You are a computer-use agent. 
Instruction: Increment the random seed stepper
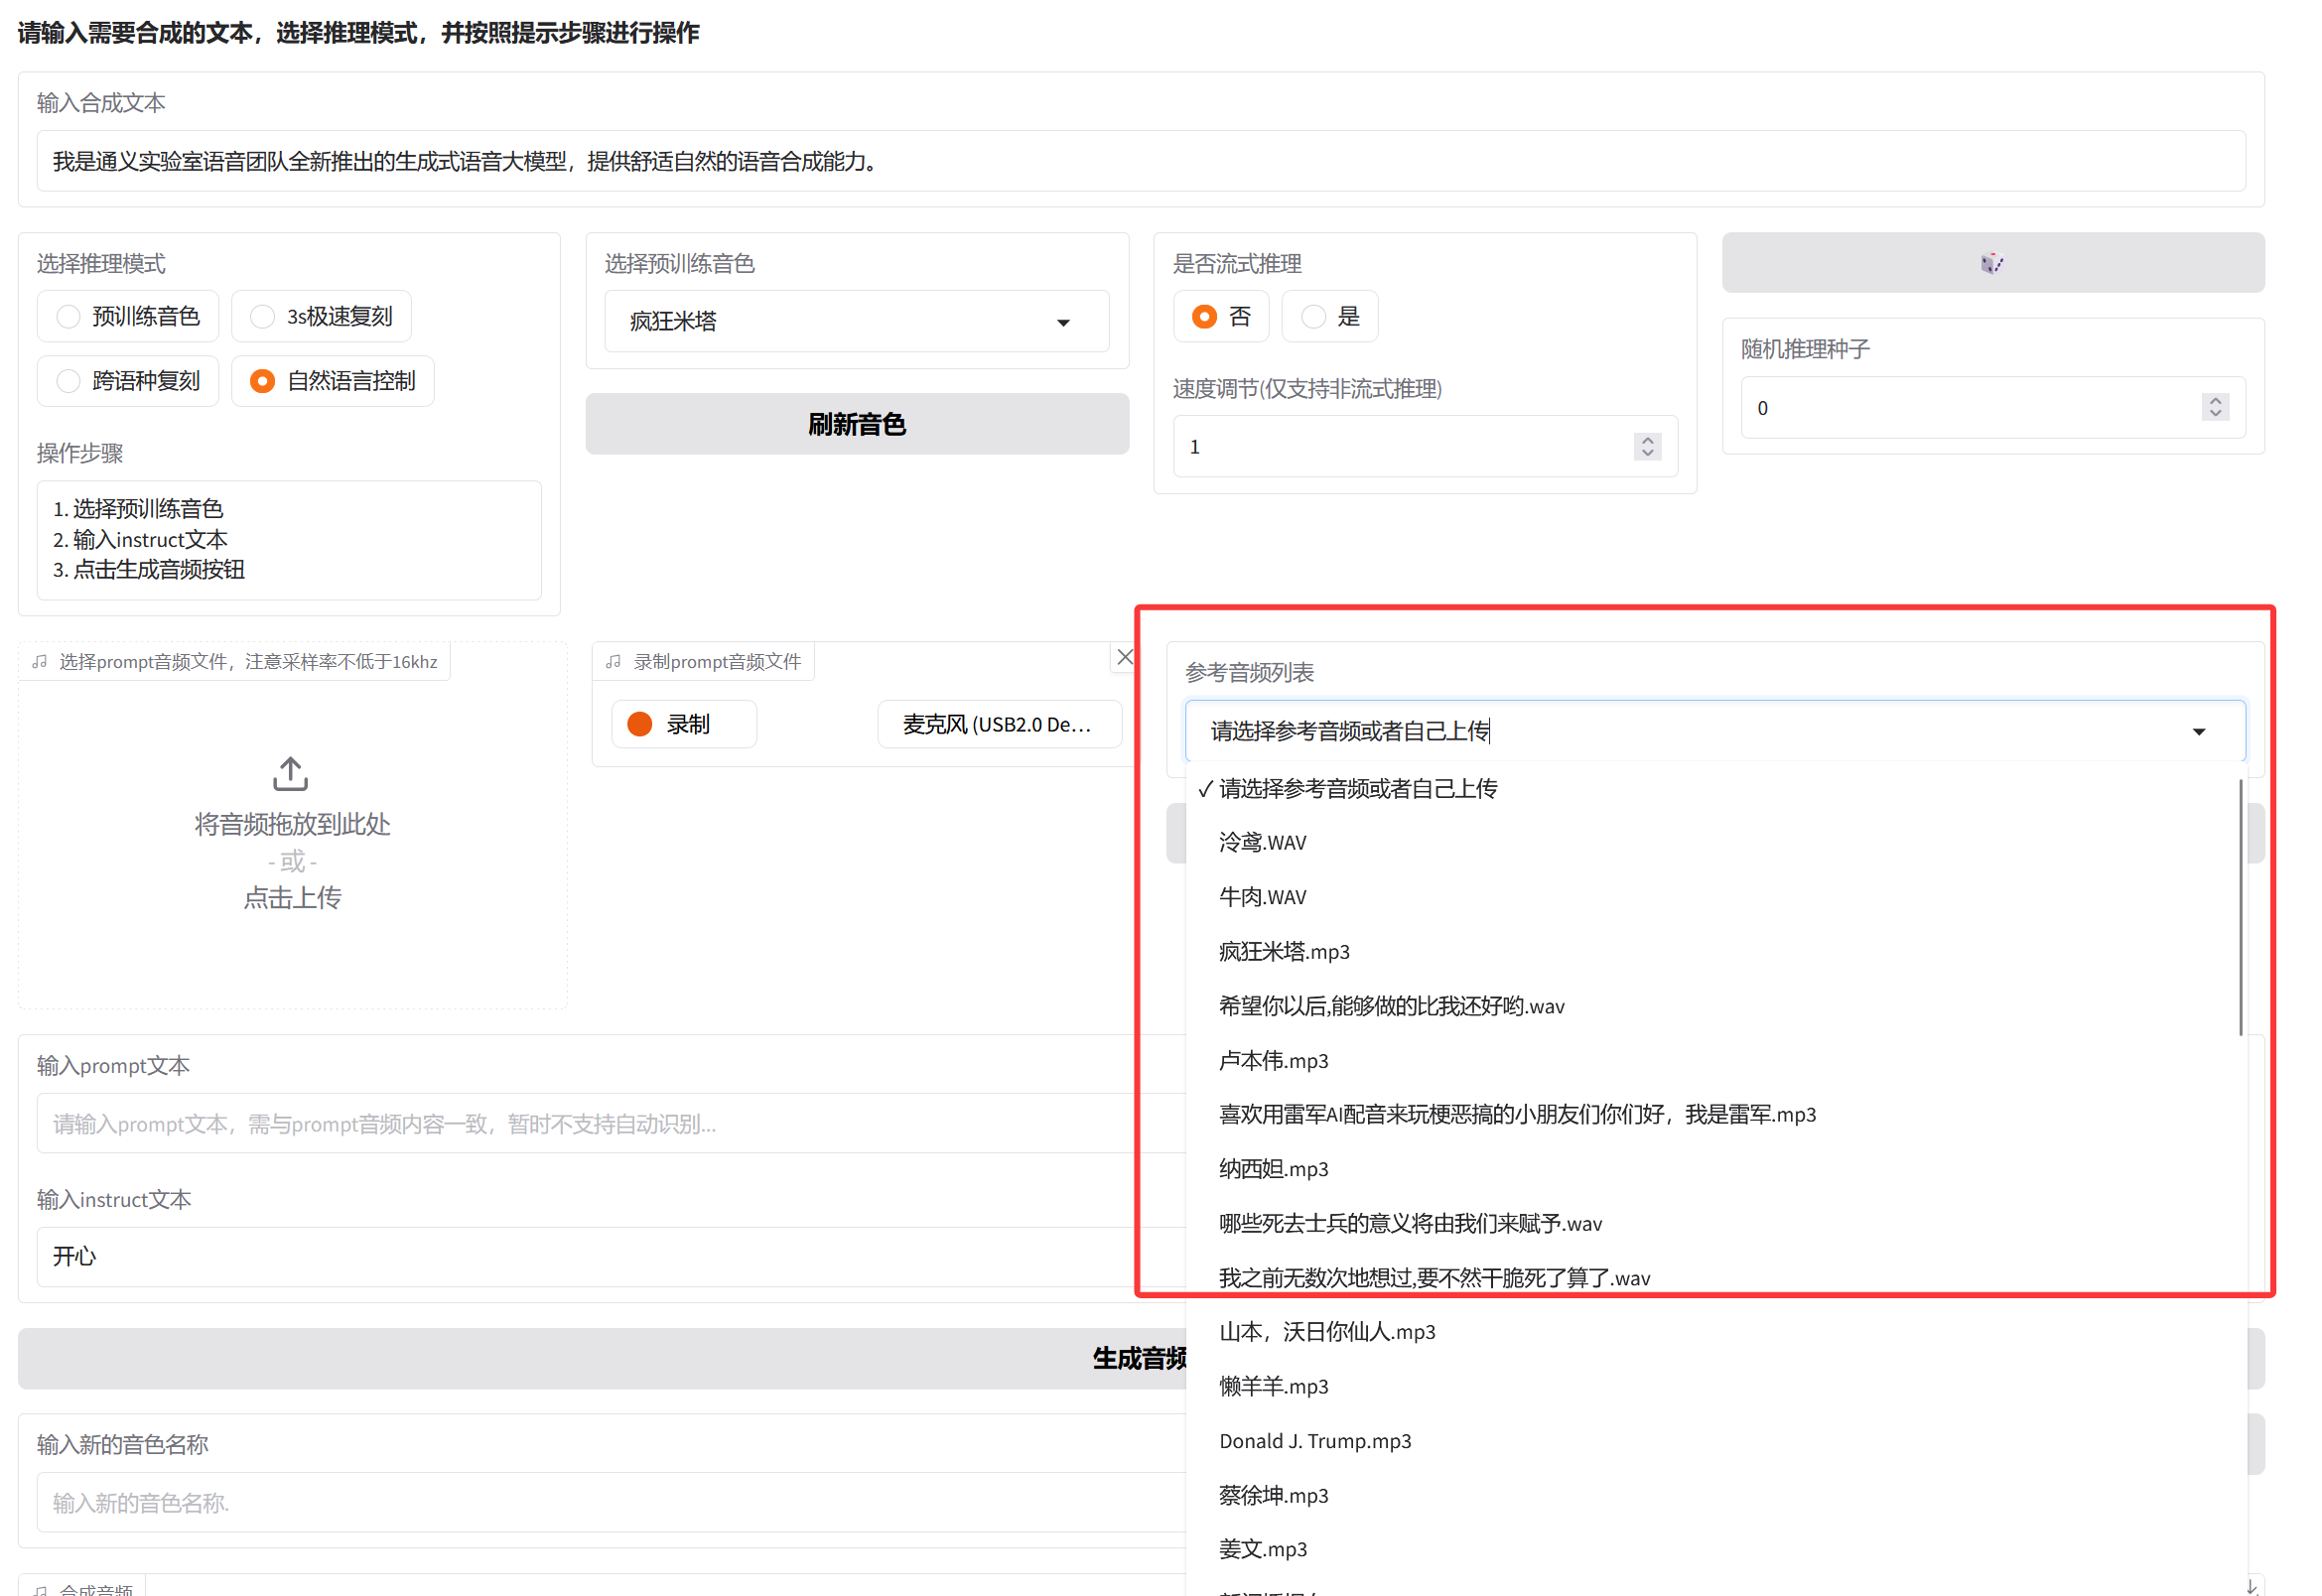click(2215, 401)
